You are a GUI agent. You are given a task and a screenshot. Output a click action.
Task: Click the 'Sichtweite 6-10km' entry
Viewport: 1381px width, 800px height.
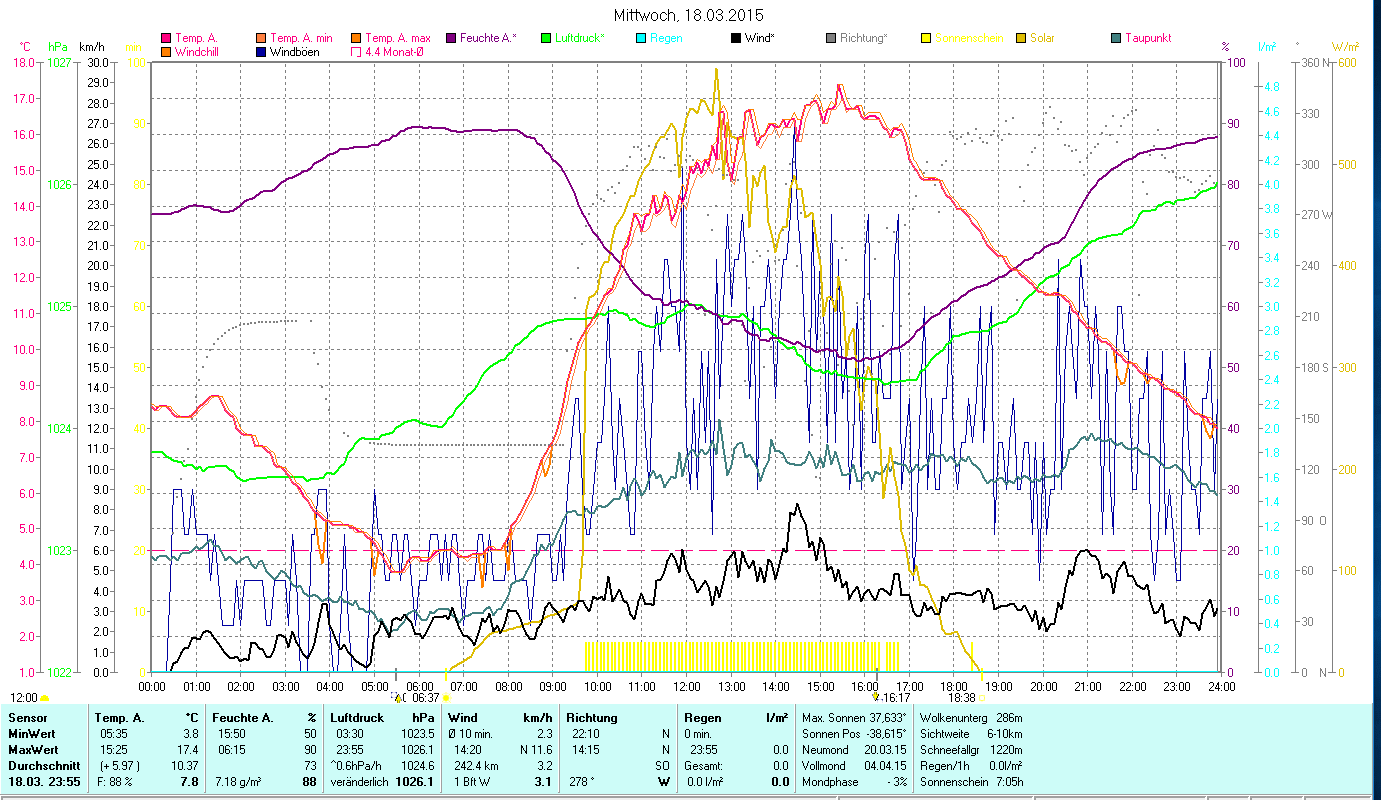pos(970,734)
